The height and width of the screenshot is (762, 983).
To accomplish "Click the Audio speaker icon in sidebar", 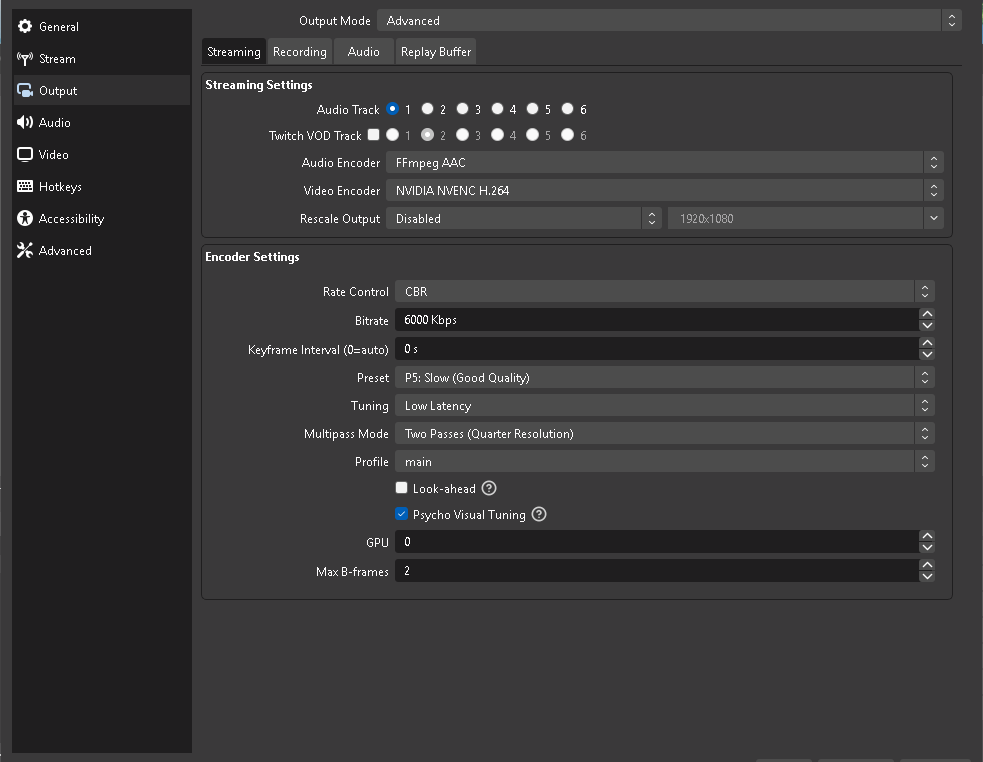I will 25,122.
